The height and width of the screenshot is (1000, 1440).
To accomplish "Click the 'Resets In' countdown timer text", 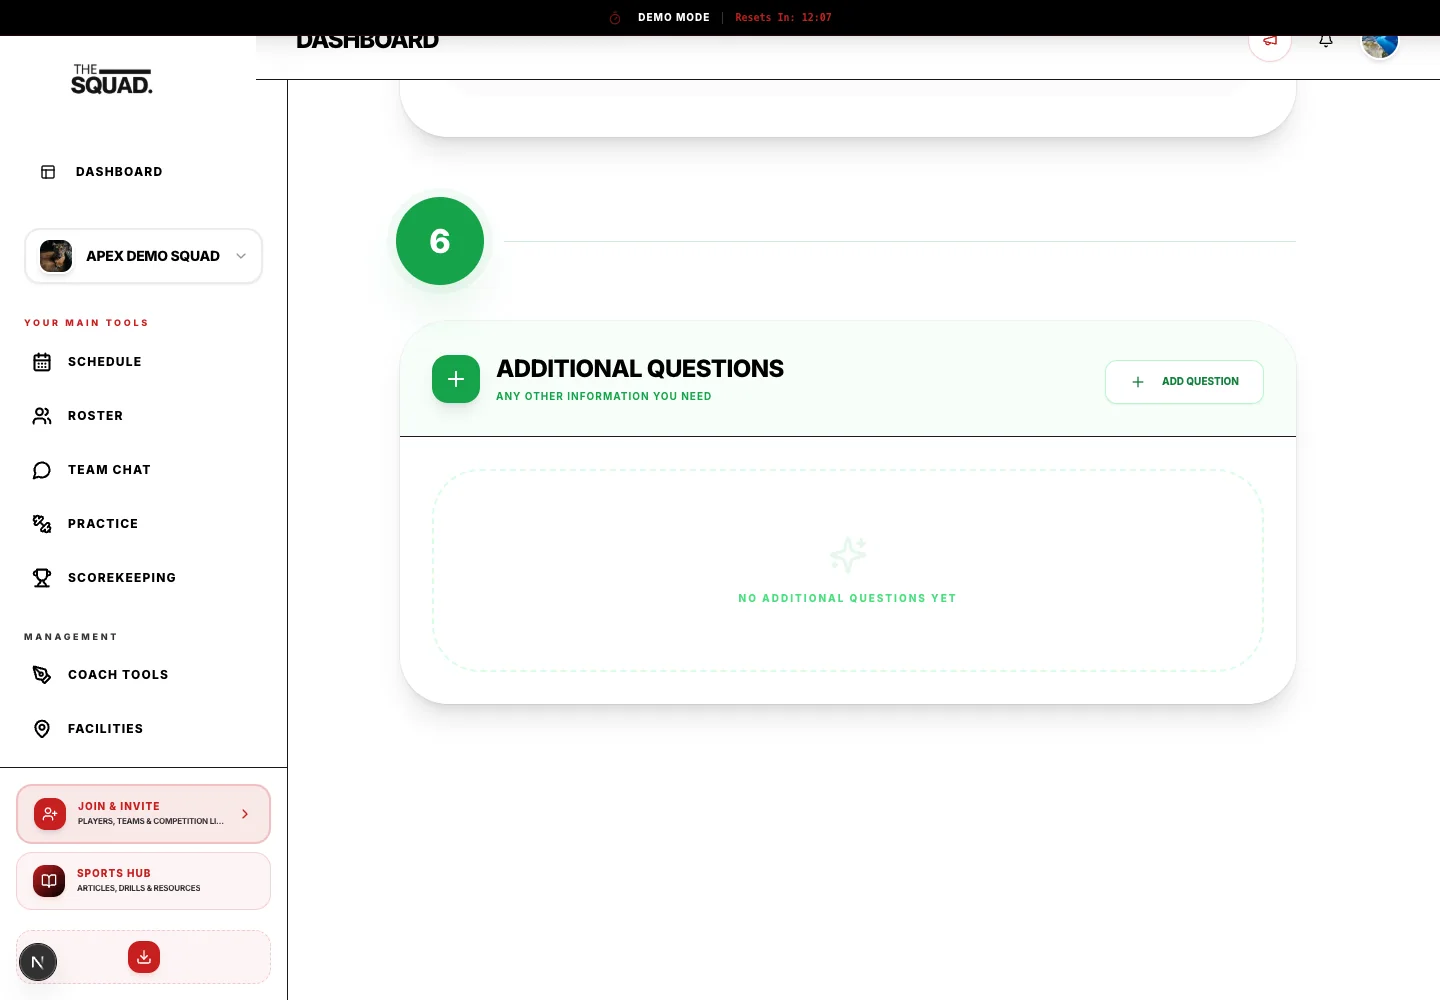I will [x=783, y=18].
